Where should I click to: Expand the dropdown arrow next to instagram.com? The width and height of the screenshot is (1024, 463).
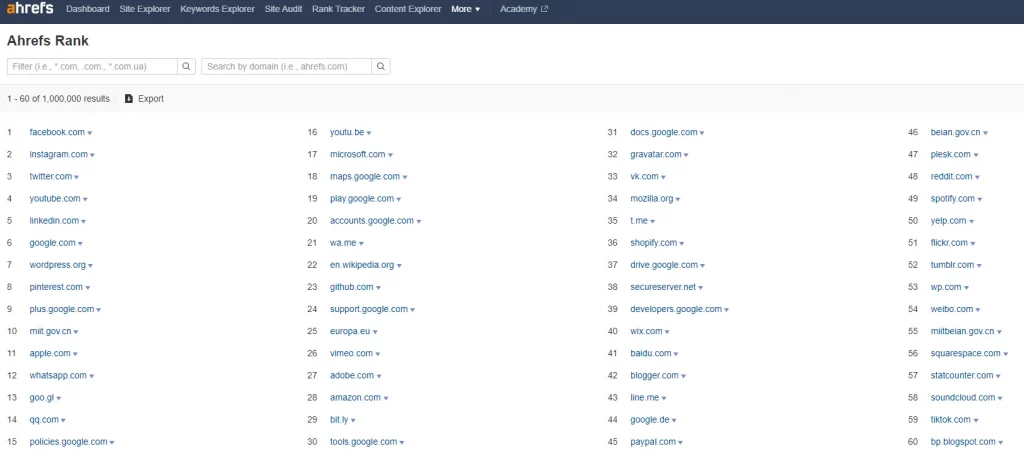pos(92,155)
